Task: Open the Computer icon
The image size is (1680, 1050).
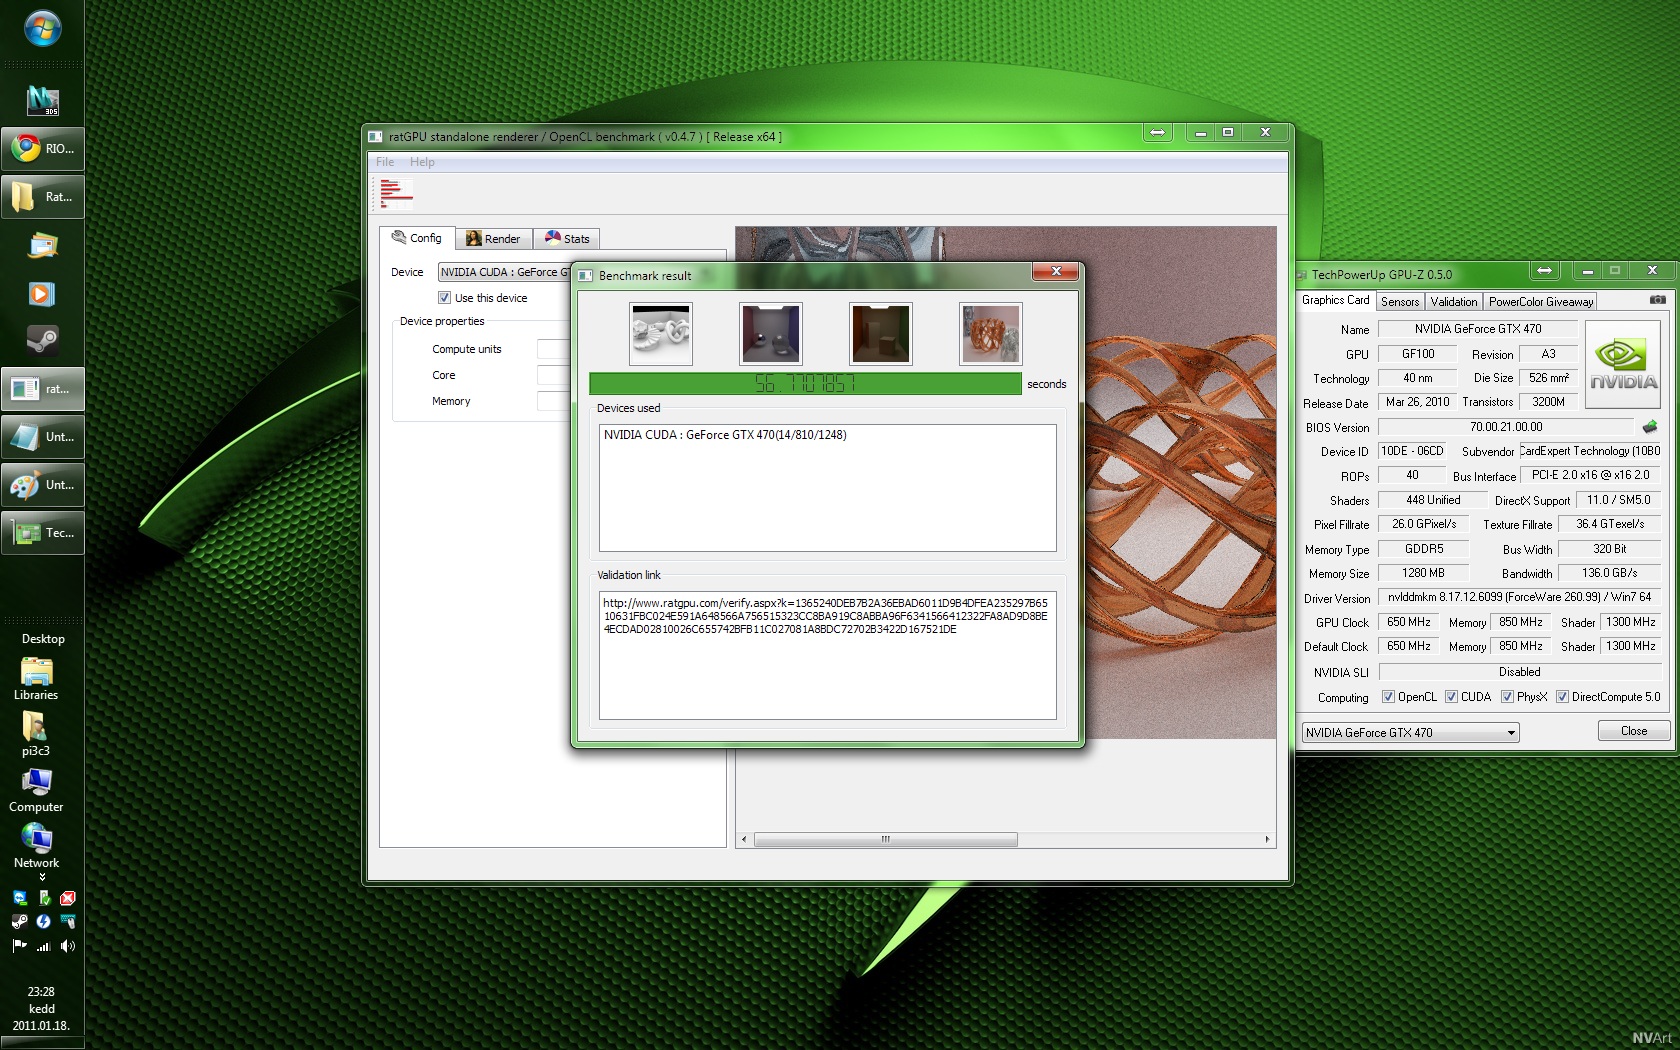Action: tap(36, 790)
